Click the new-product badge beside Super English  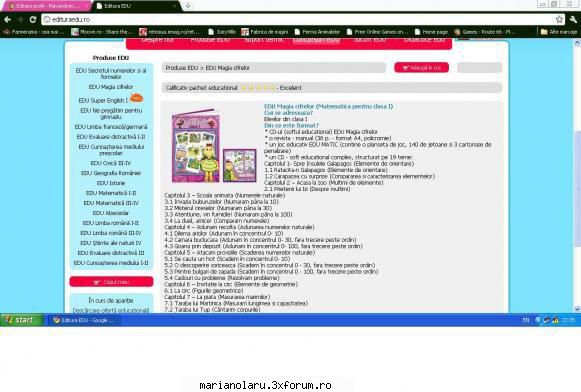[x=136, y=98]
